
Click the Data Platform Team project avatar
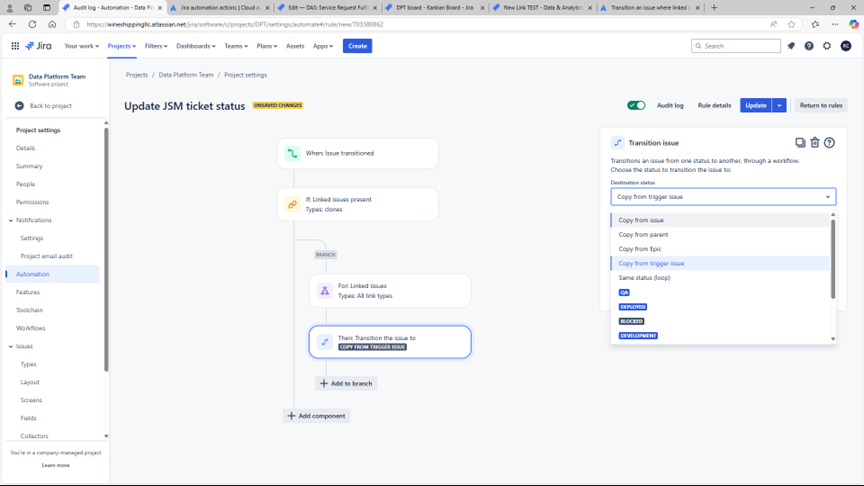pos(18,80)
